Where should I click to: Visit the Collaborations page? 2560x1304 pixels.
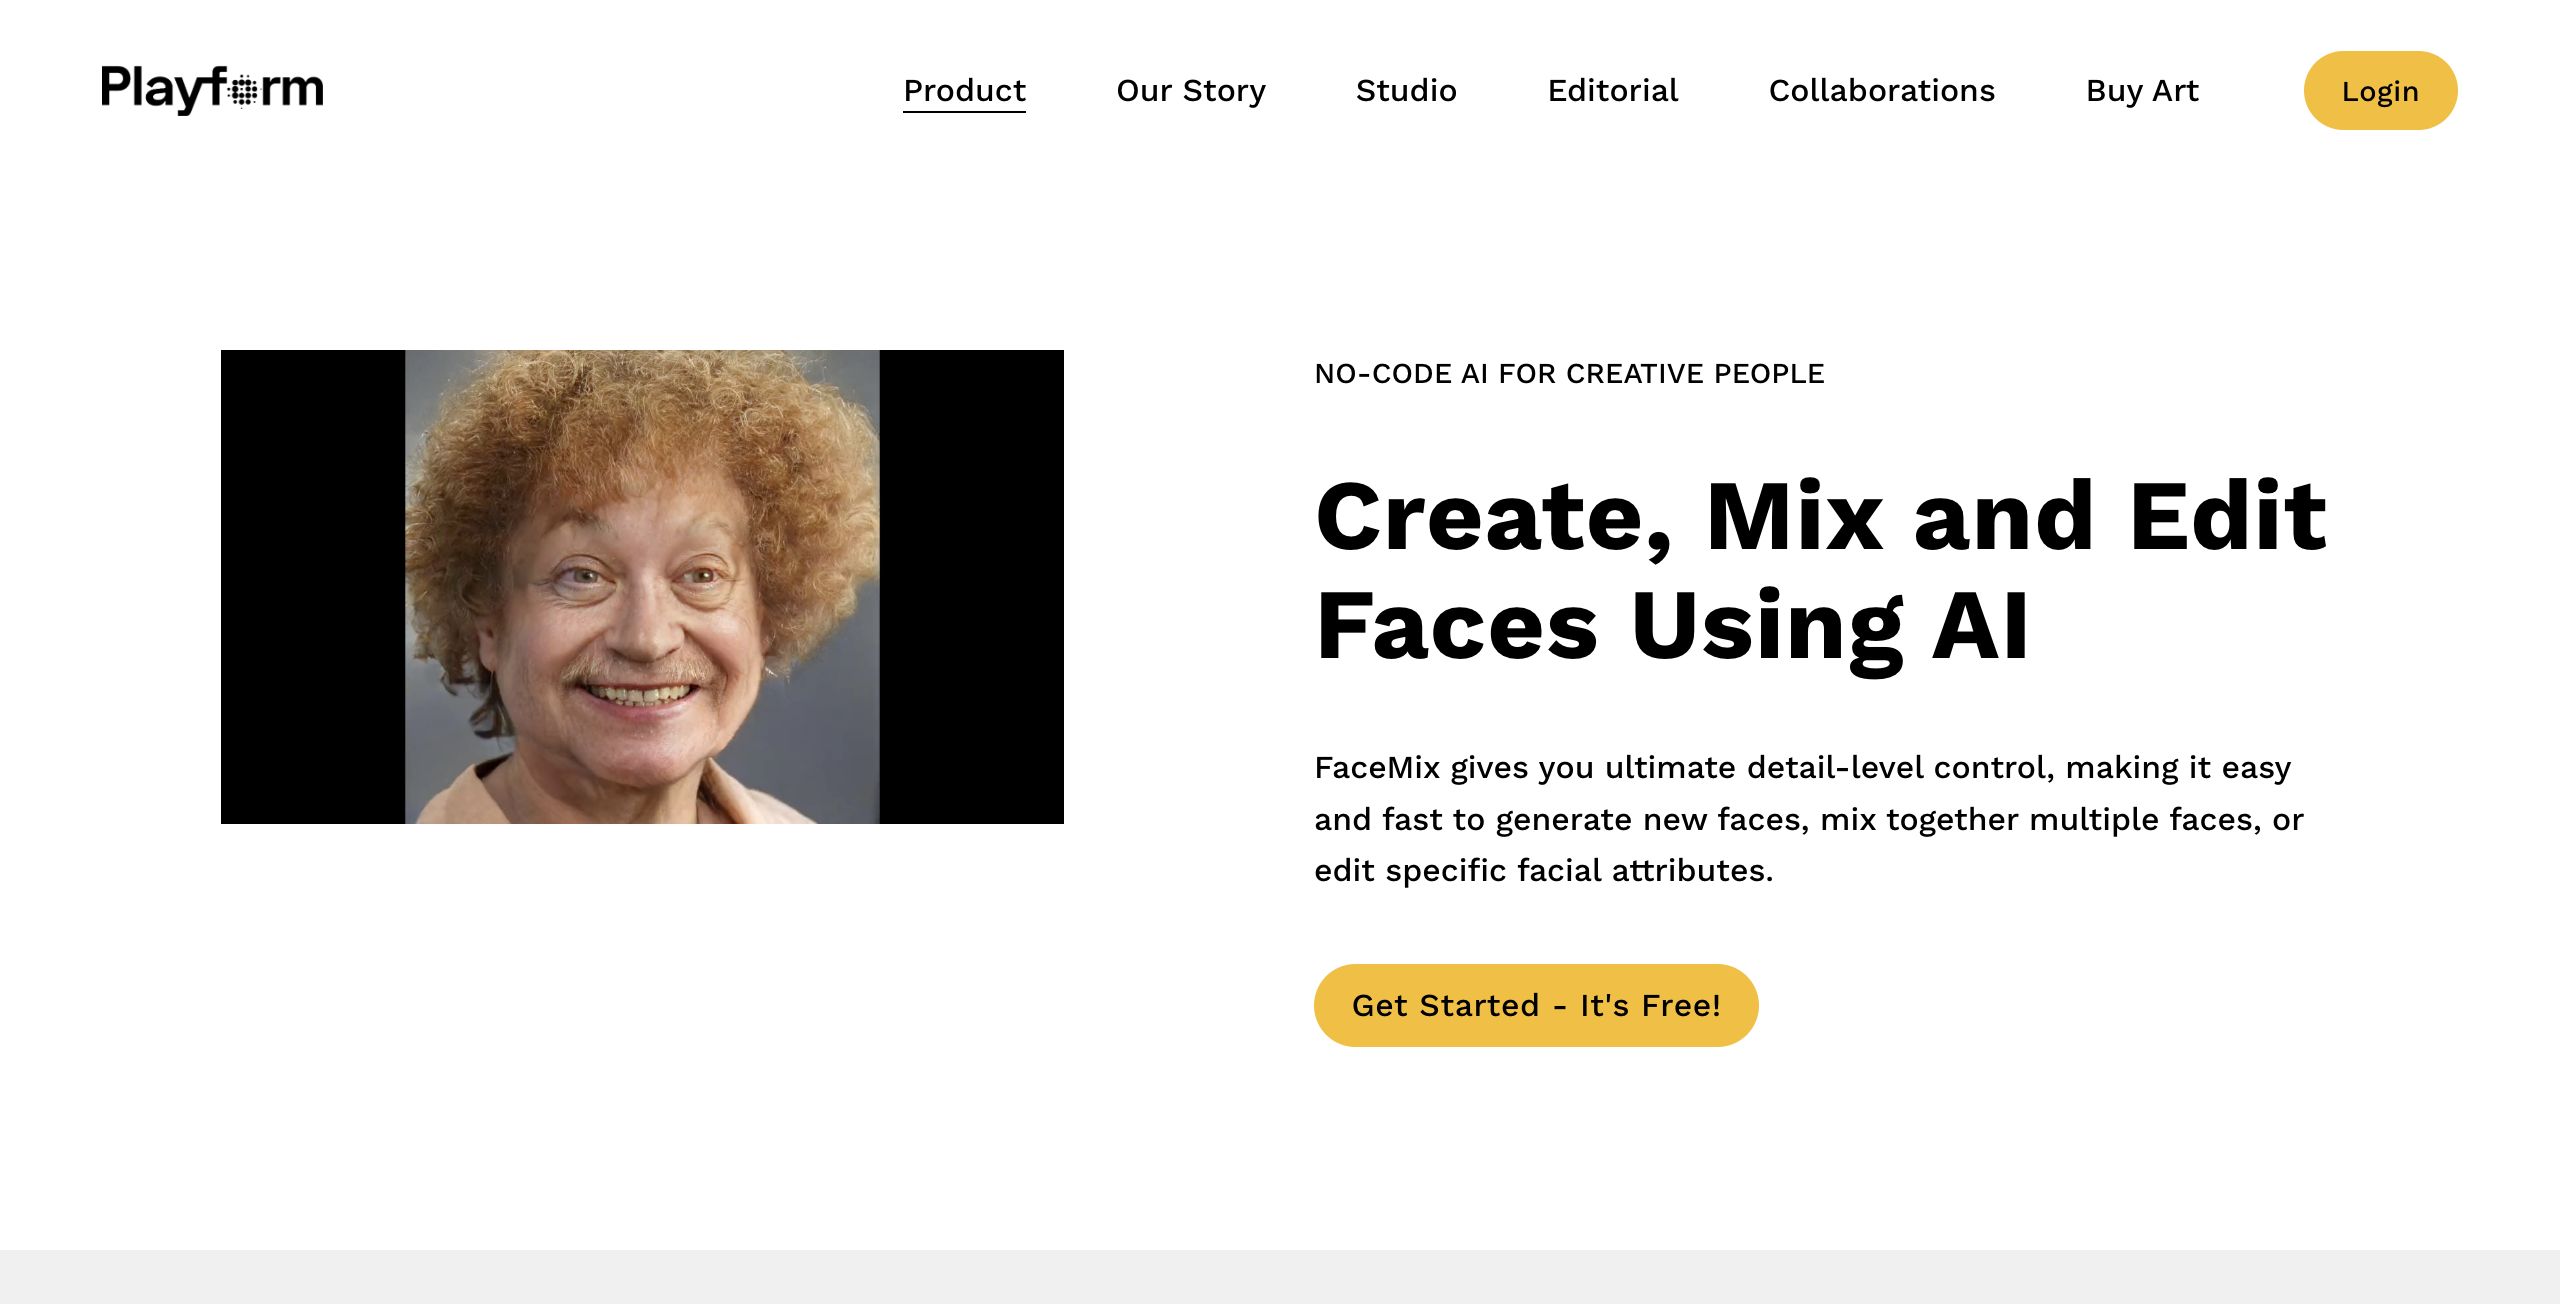pos(1881,91)
